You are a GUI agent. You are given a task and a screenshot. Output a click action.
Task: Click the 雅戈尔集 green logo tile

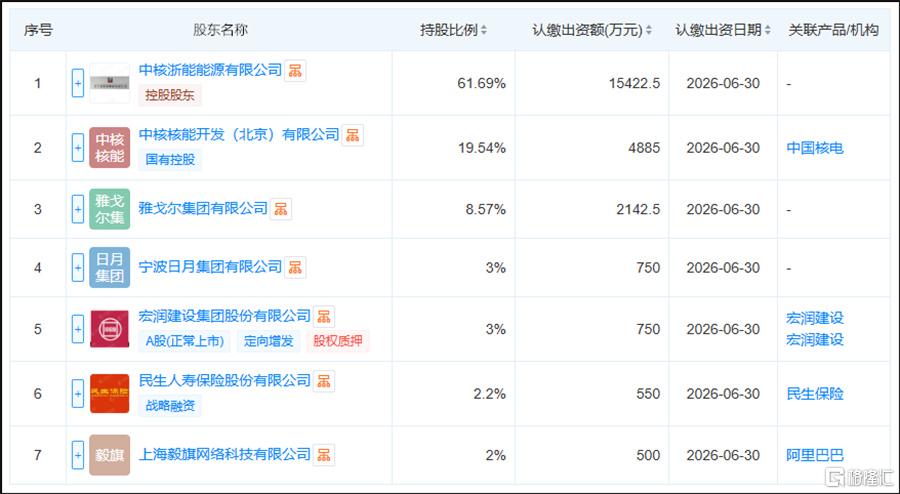click(x=110, y=209)
